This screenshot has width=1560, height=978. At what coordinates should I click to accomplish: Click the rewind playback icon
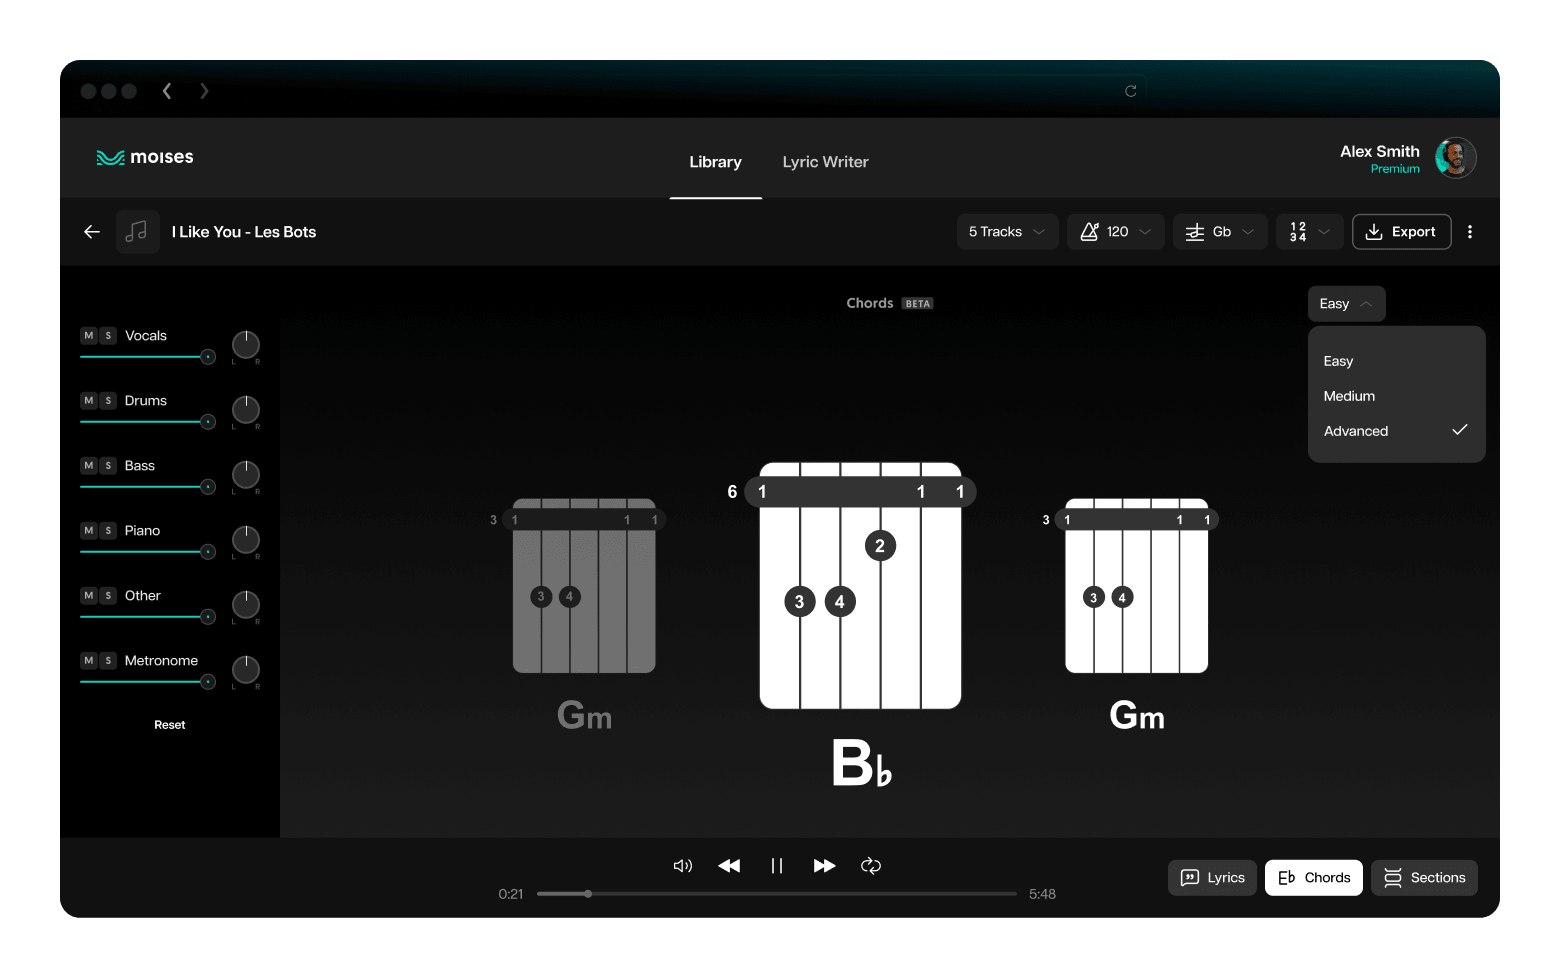pyautogui.click(x=729, y=866)
